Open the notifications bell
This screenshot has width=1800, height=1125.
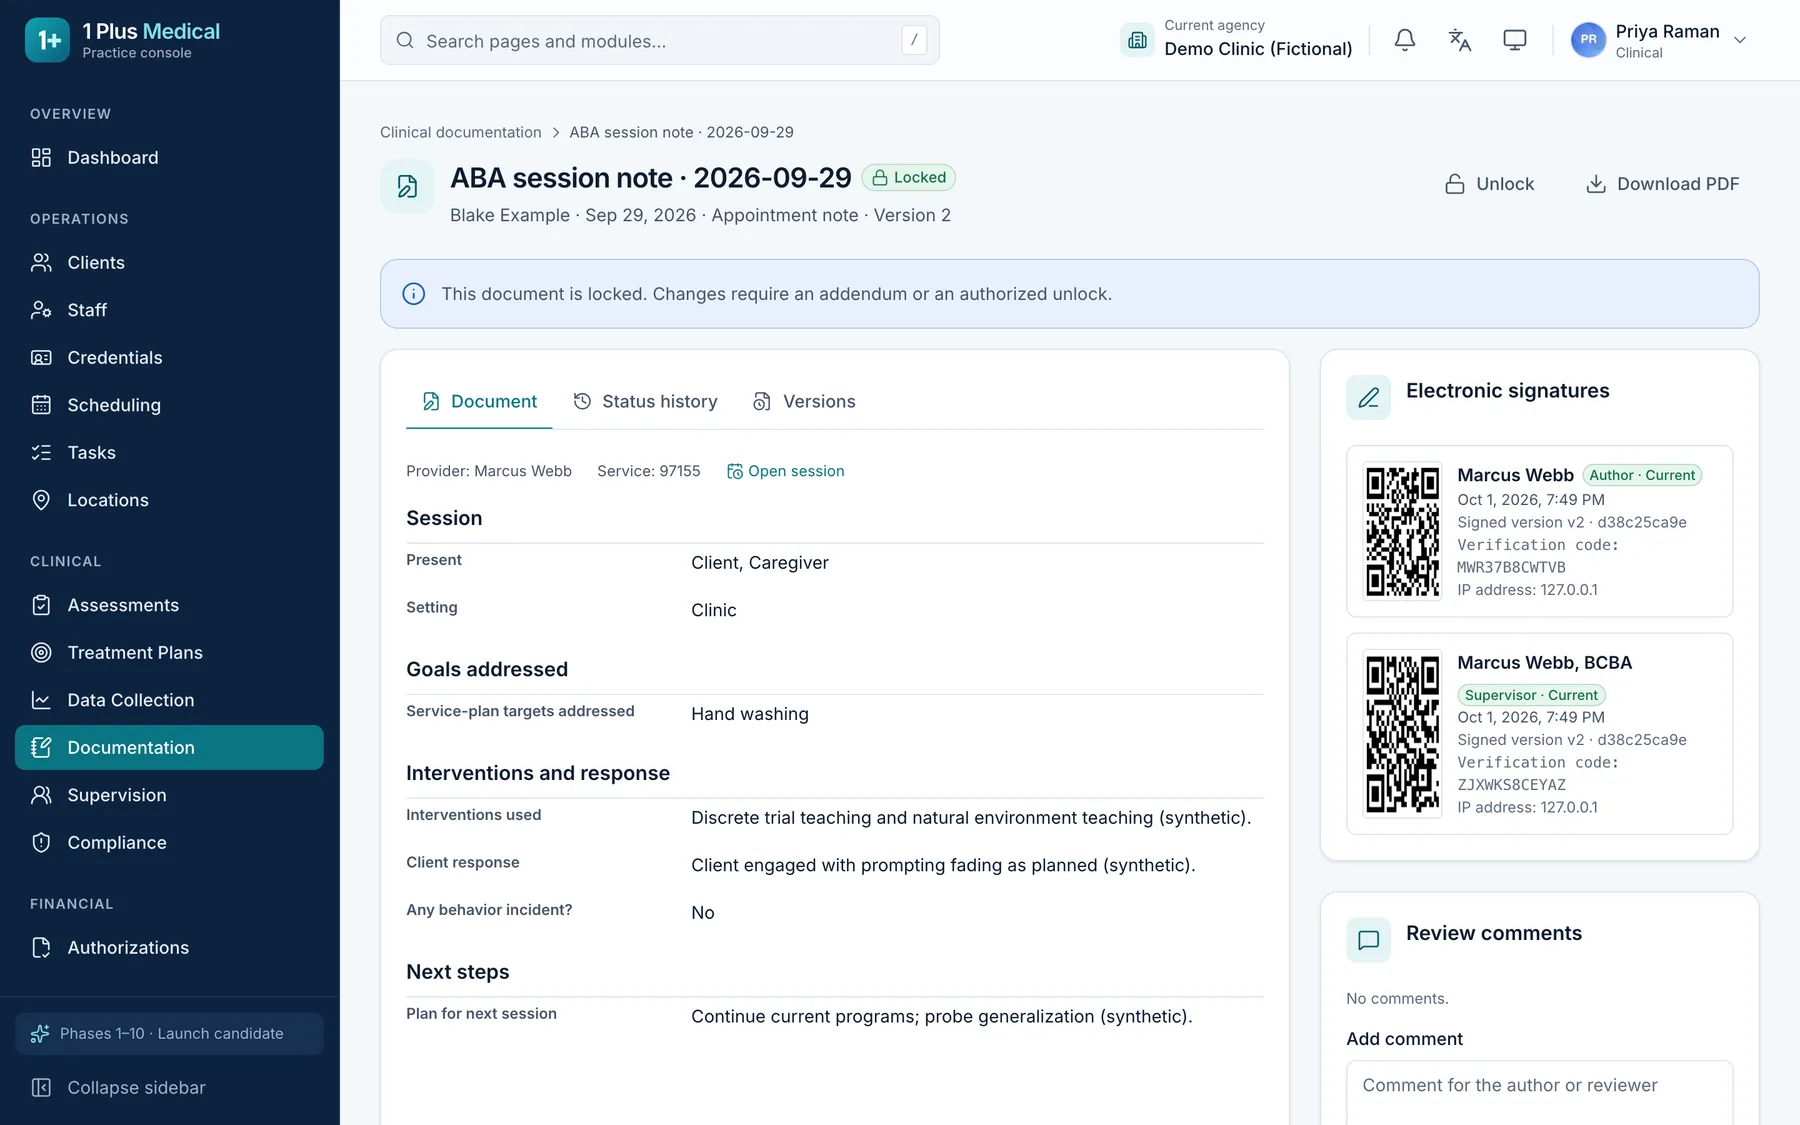tap(1404, 40)
